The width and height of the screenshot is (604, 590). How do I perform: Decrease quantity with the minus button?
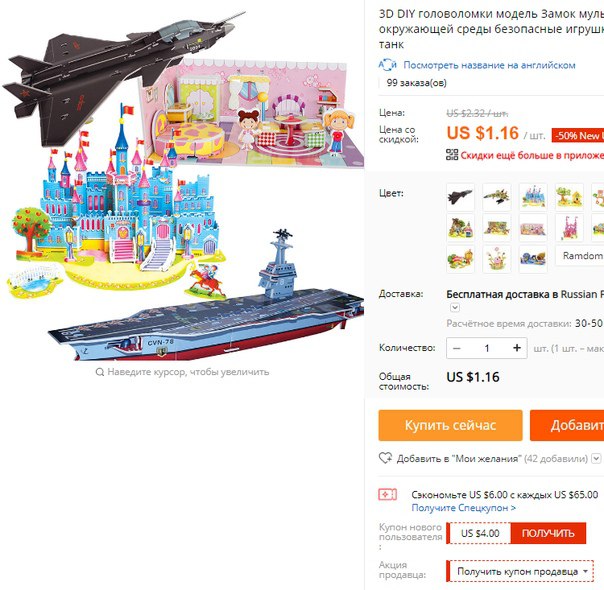pos(457,348)
